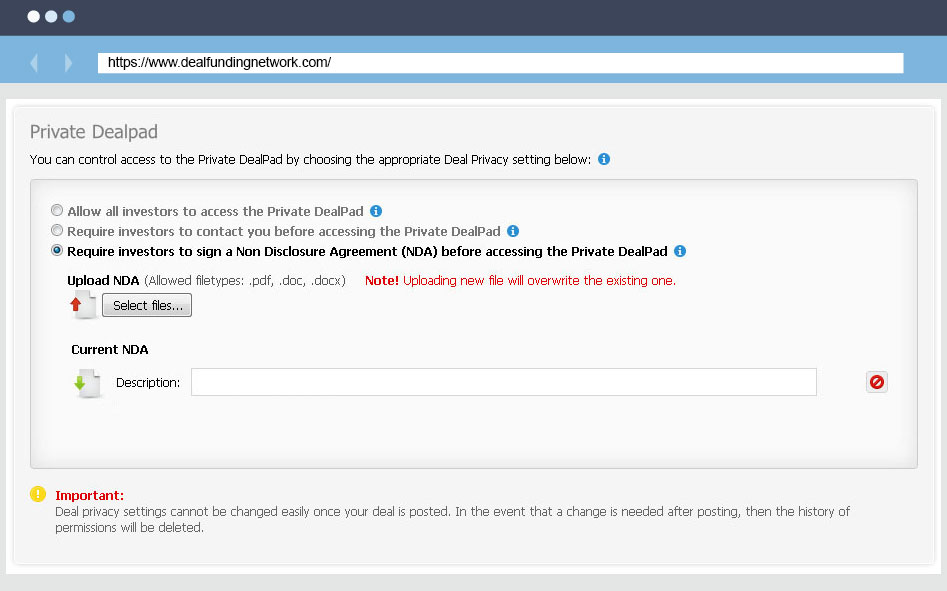Screen dimensions: 947x591
Task: Show info icon for 'Allow all investors' option
Action: click(x=376, y=211)
